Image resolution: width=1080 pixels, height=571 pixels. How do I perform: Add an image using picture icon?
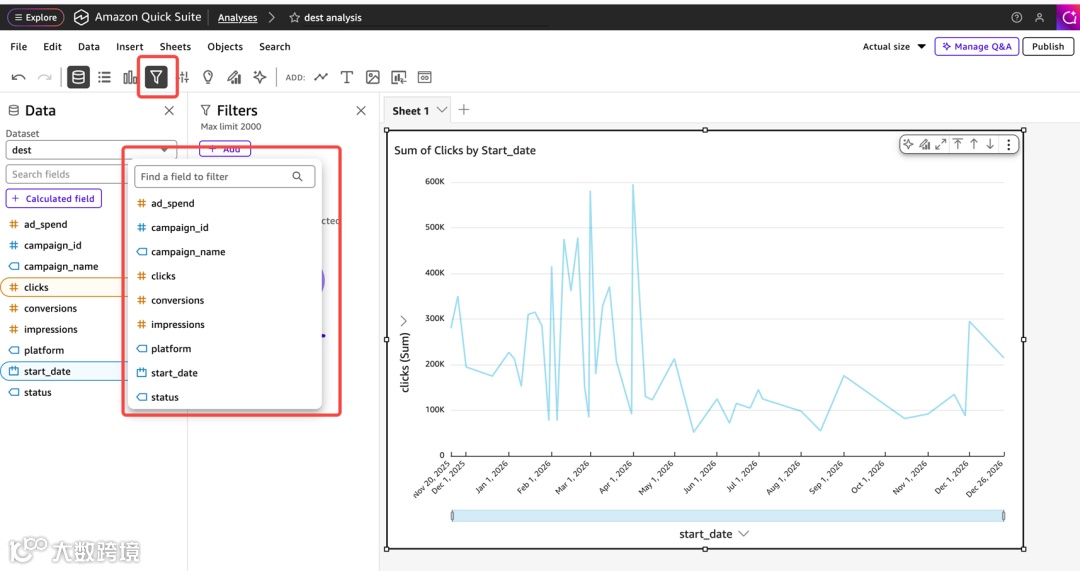pyautogui.click(x=373, y=77)
